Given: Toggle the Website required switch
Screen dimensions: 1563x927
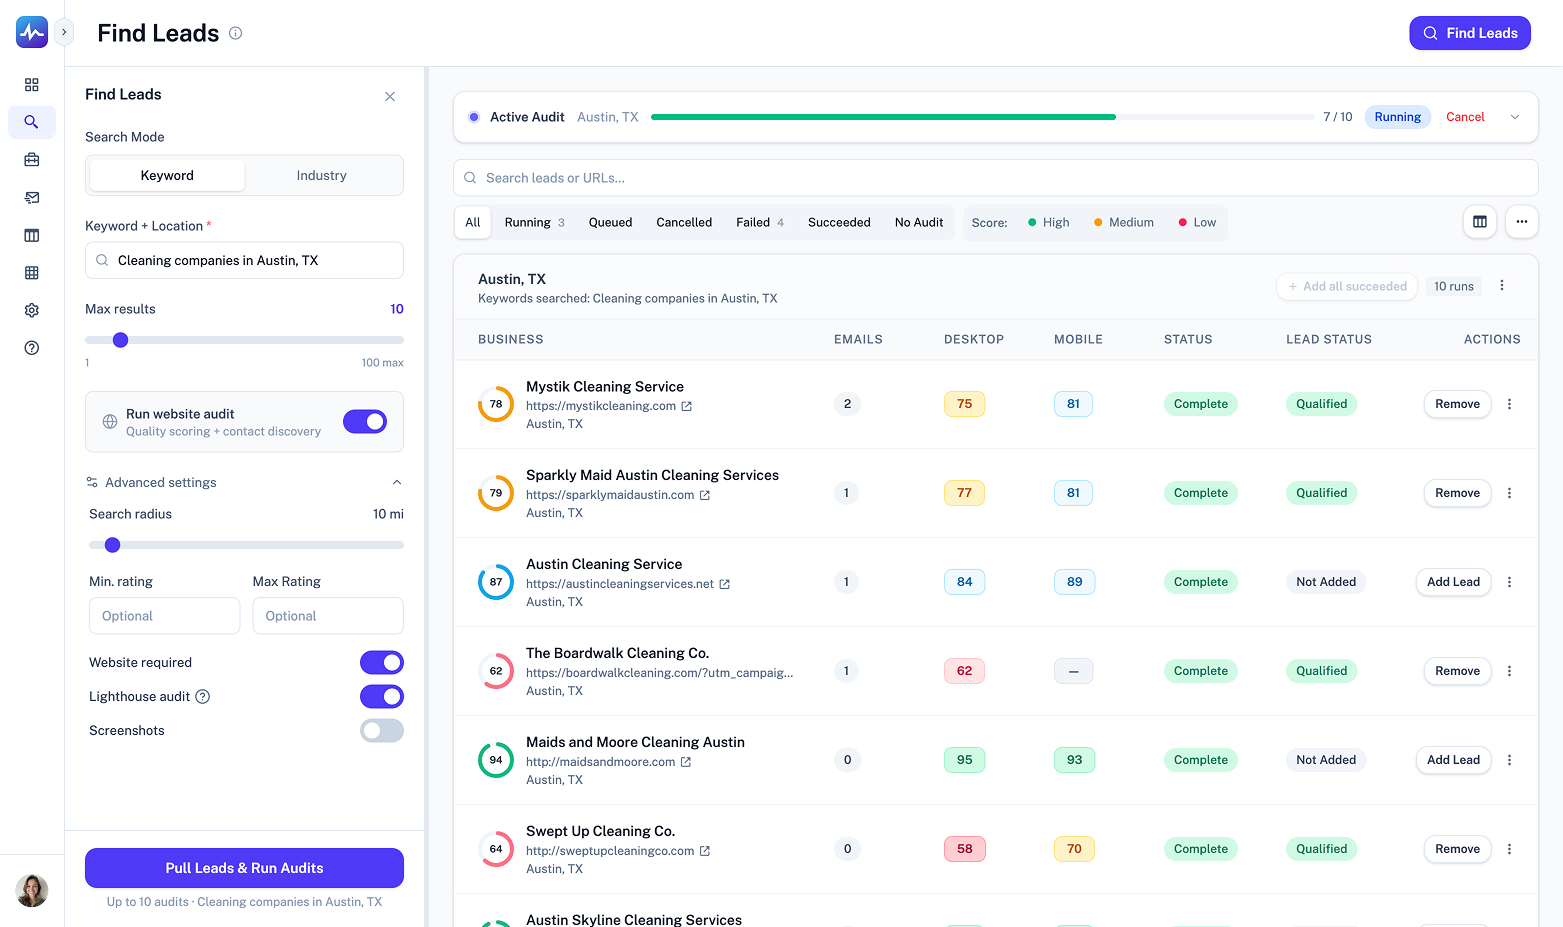Looking at the screenshot, I should click(382, 662).
